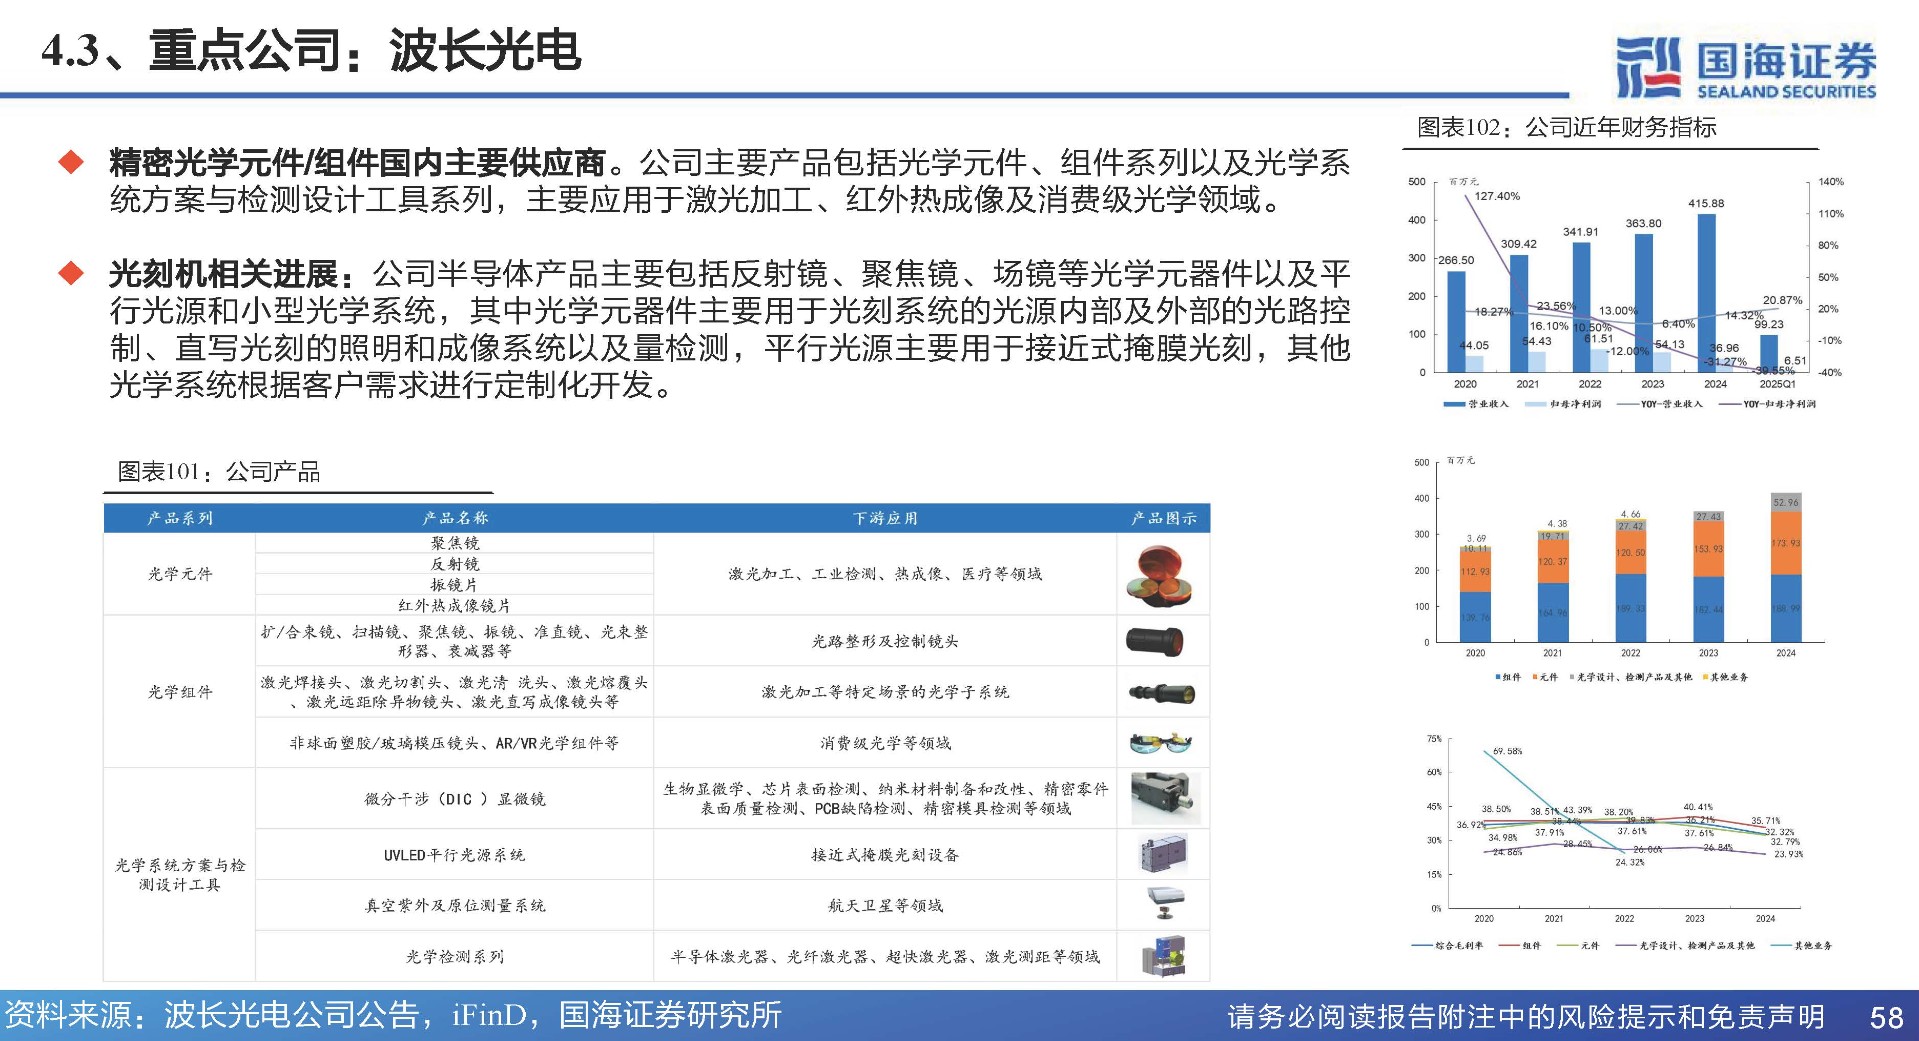Screen dimensions: 1919x1041
Task: Click the AR/VR glasses product image
Action: click(1160, 743)
